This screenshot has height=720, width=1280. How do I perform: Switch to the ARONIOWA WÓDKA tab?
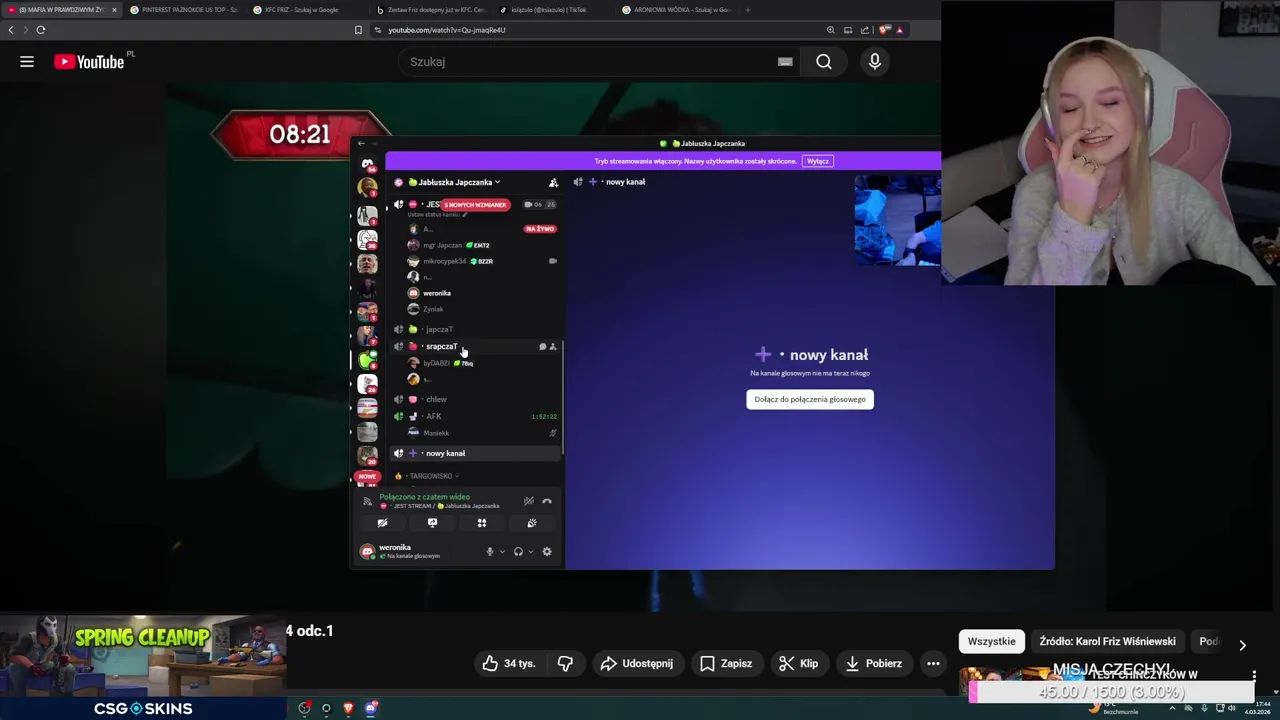[x=676, y=10]
